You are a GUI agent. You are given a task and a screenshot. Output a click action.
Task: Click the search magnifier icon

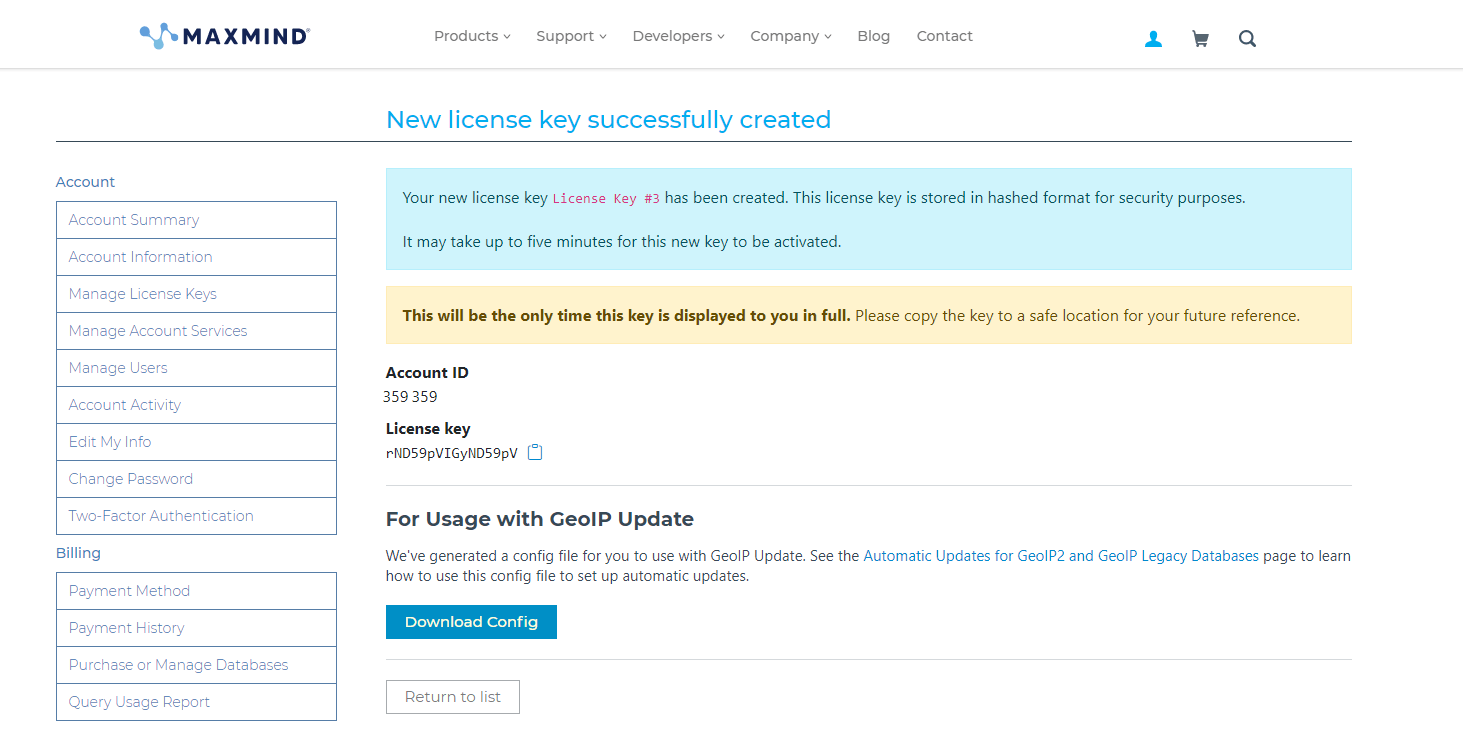[1247, 39]
